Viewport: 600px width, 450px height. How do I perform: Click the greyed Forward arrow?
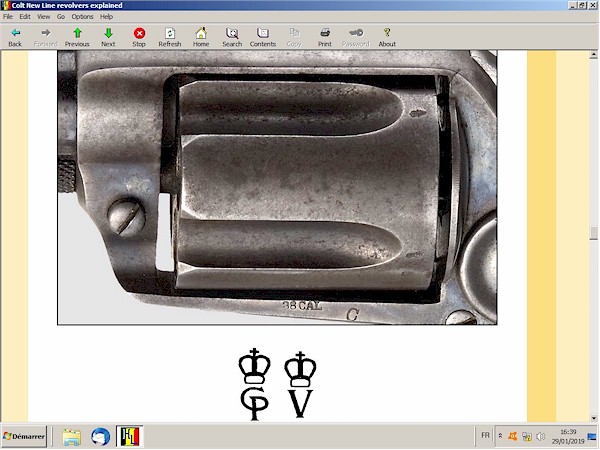[46, 37]
